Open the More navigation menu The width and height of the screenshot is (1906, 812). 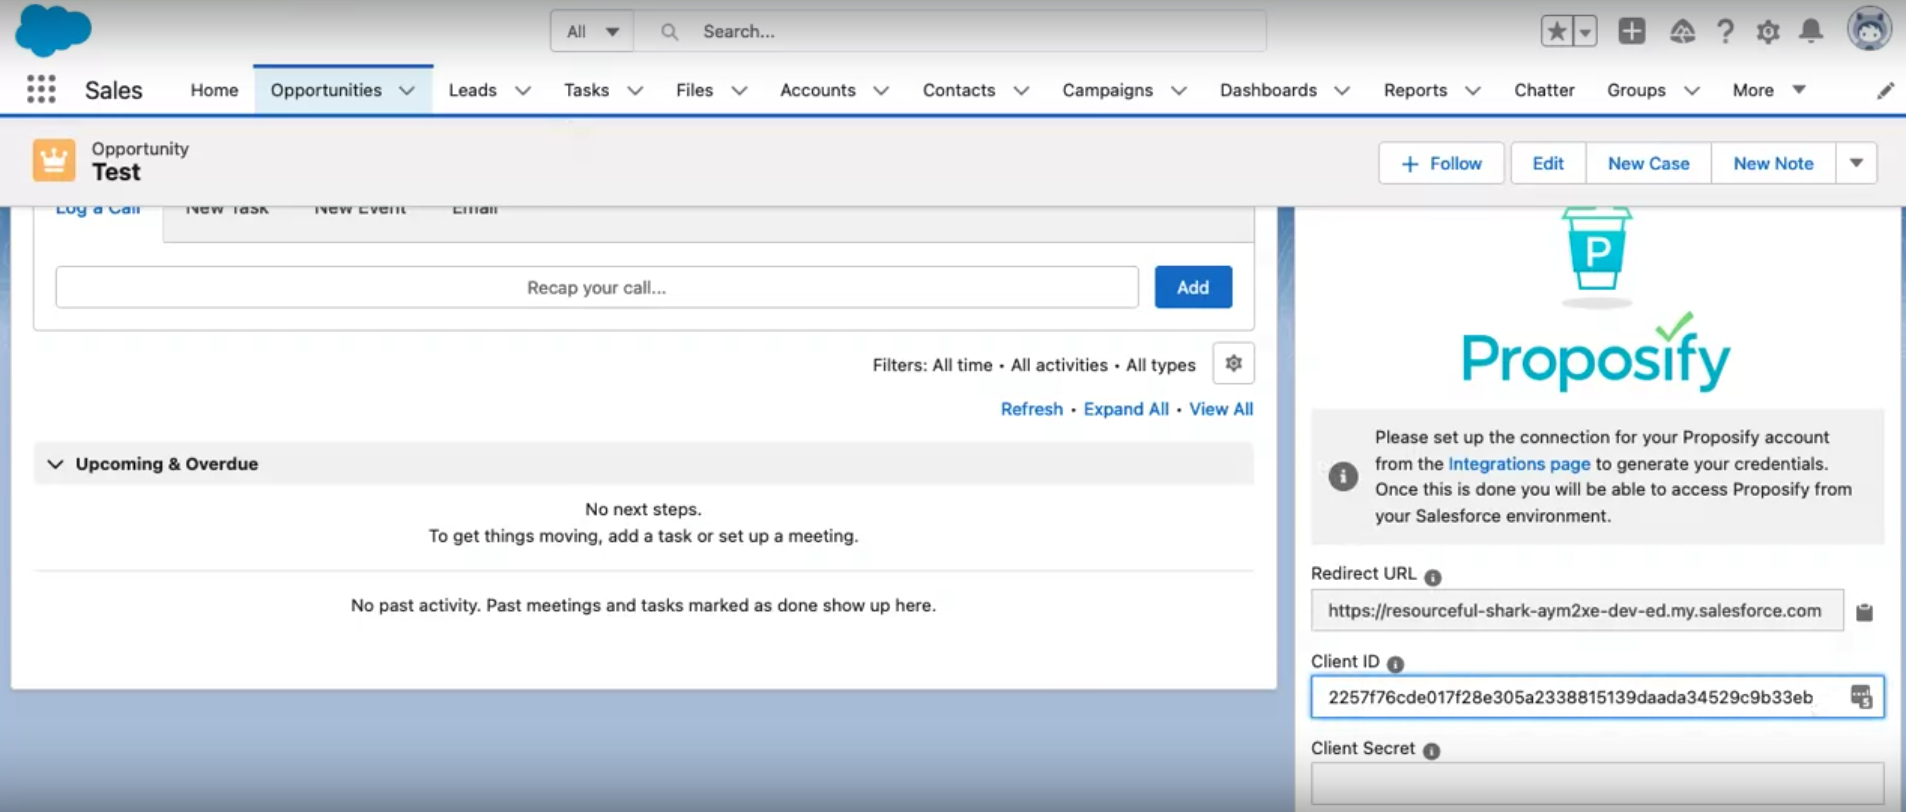point(1768,90)
